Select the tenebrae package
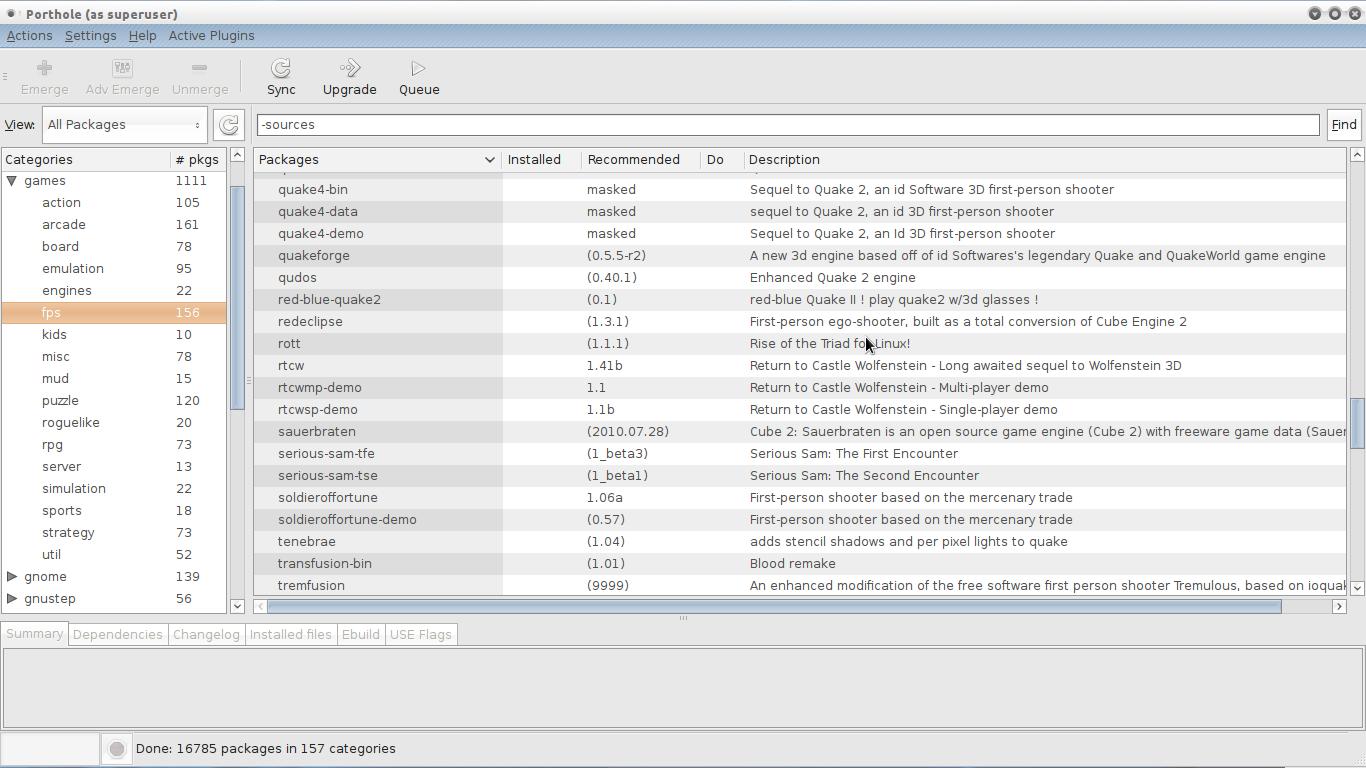 (800, 542)
